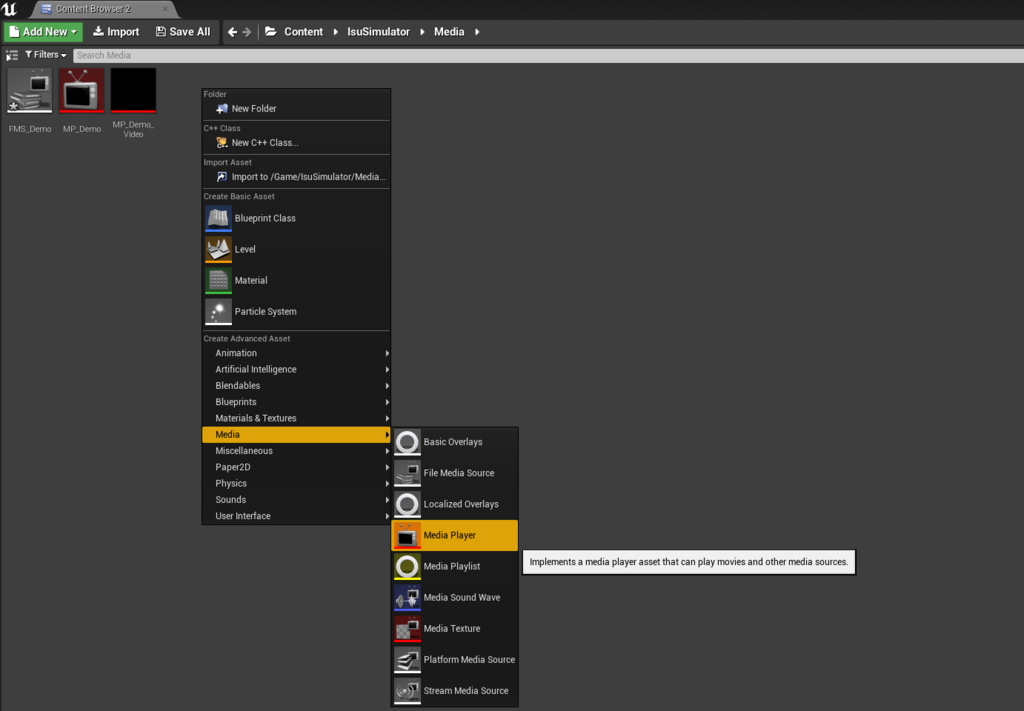Navigate to the IsuSimulator breadcrumb
Screen dimensions: 1024x711
pyautogui.click(x=378, y=31)
